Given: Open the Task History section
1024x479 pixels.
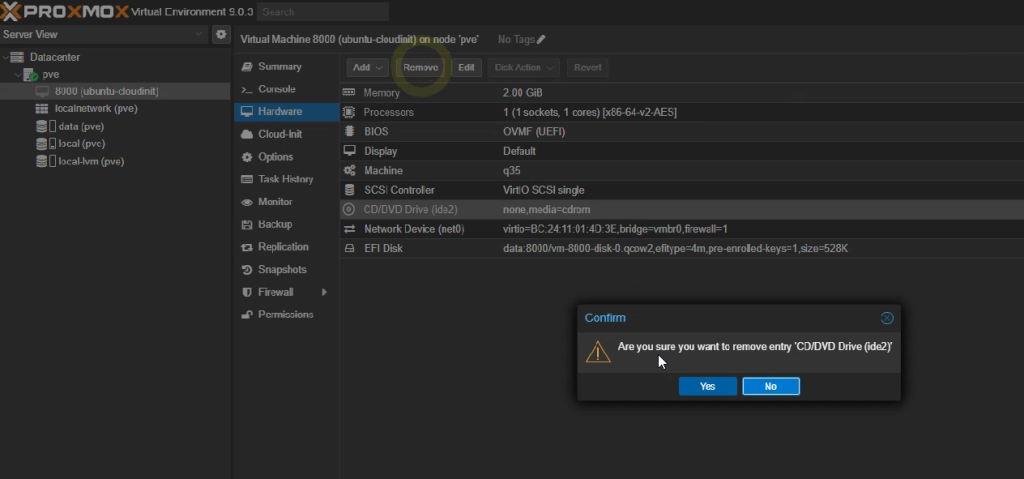Looking at the screenshot, I should 285,179.
